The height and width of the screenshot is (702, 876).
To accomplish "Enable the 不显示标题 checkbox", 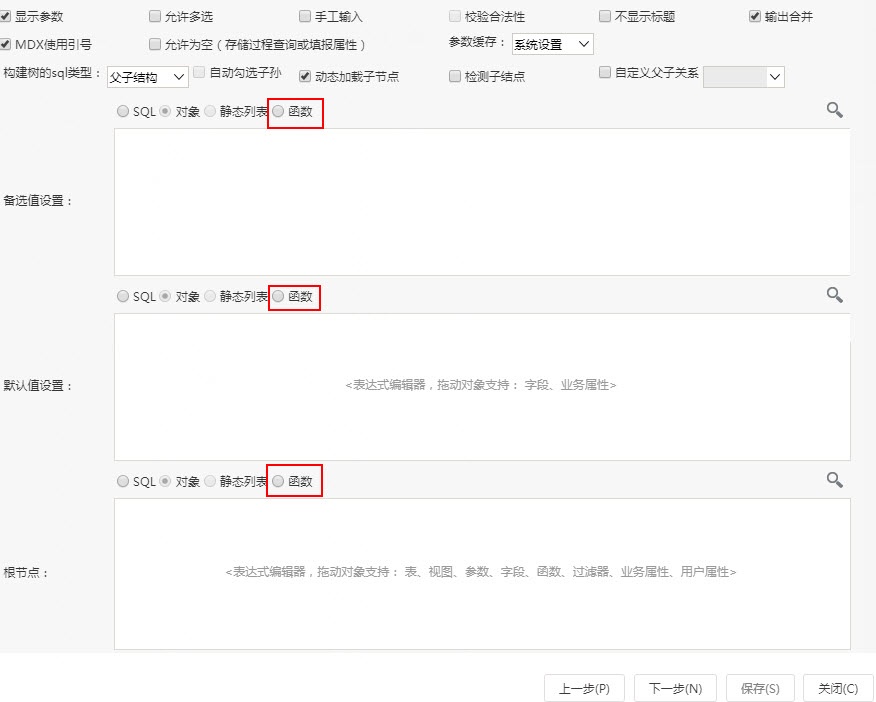I will pyautogui.click(x=604, y=16).
